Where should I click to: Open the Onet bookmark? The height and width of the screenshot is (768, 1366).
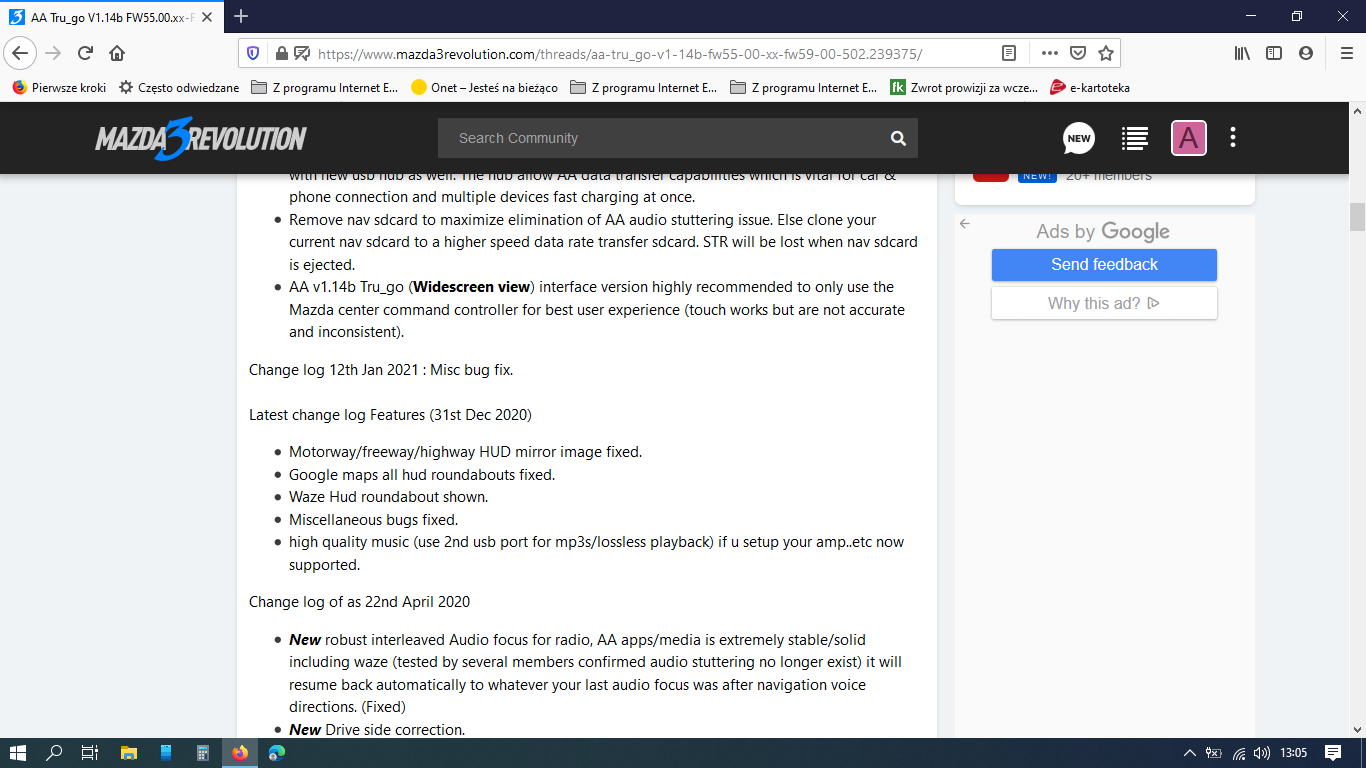(x=484, y=87)
